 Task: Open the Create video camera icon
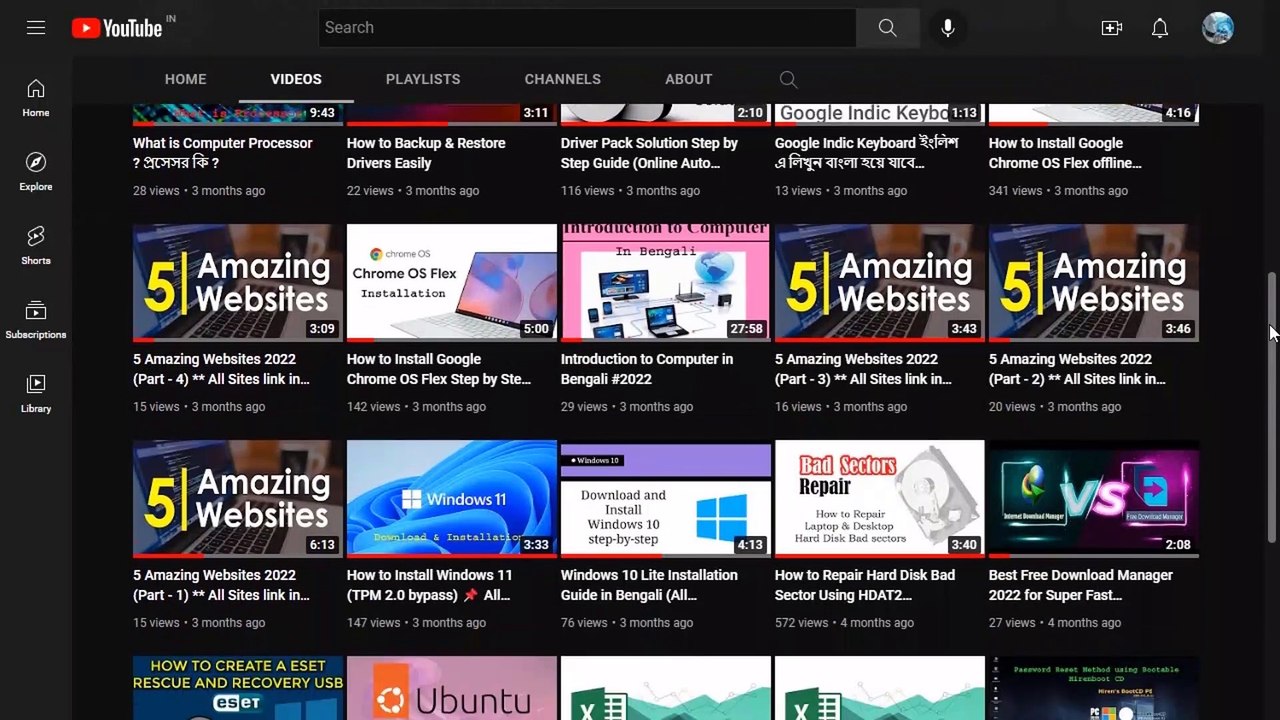[x=1112, y=28]
